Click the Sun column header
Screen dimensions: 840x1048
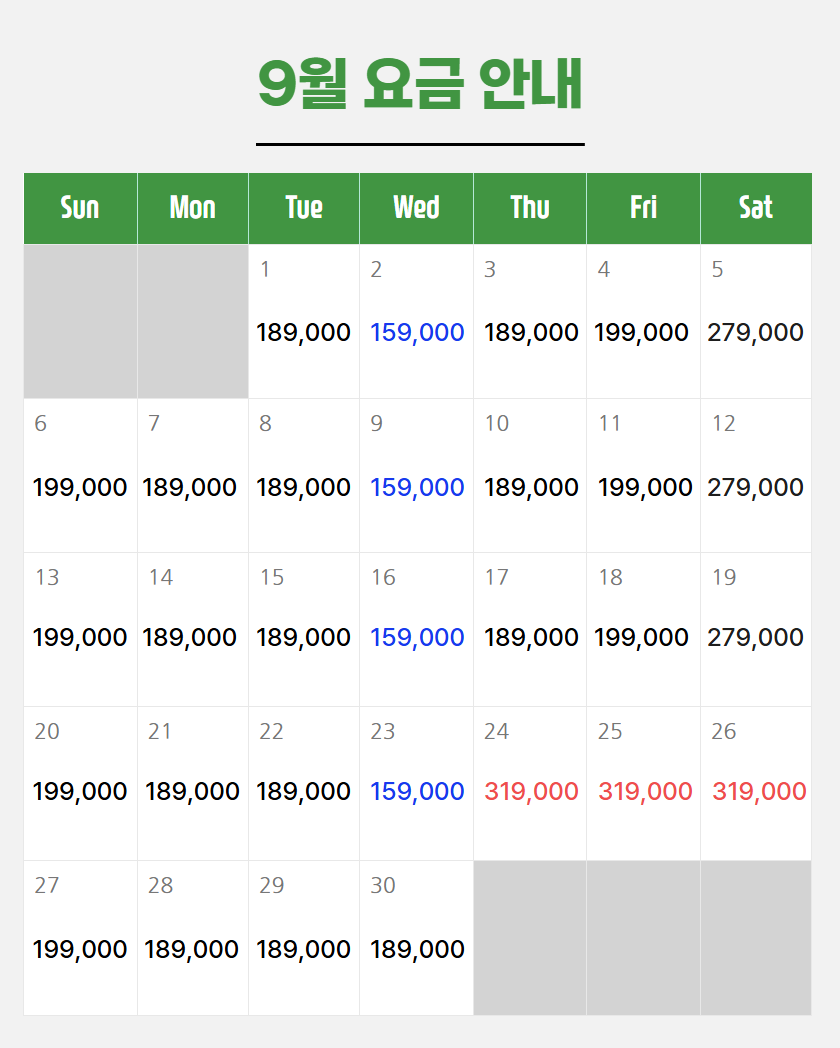80,209
